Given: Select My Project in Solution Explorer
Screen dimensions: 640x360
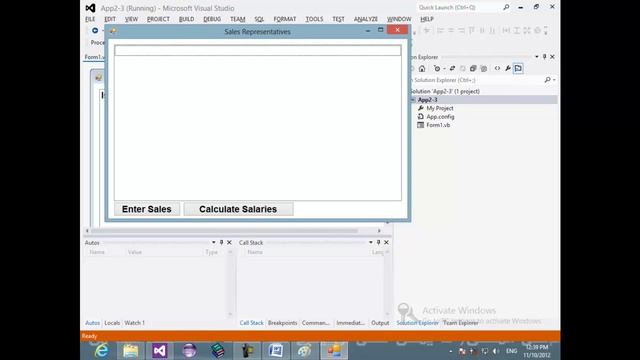Looking at the screenshot, I should click(x=440, y=108).
